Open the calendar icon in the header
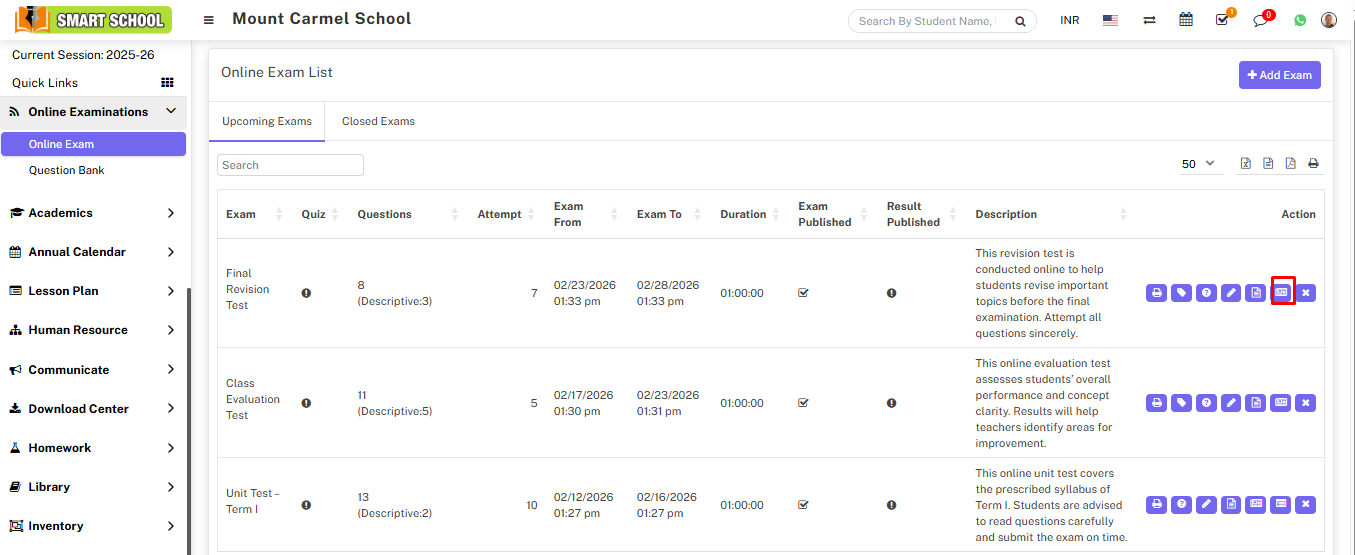This screenshot has height=555, width=1355. tap(1186, 20)
